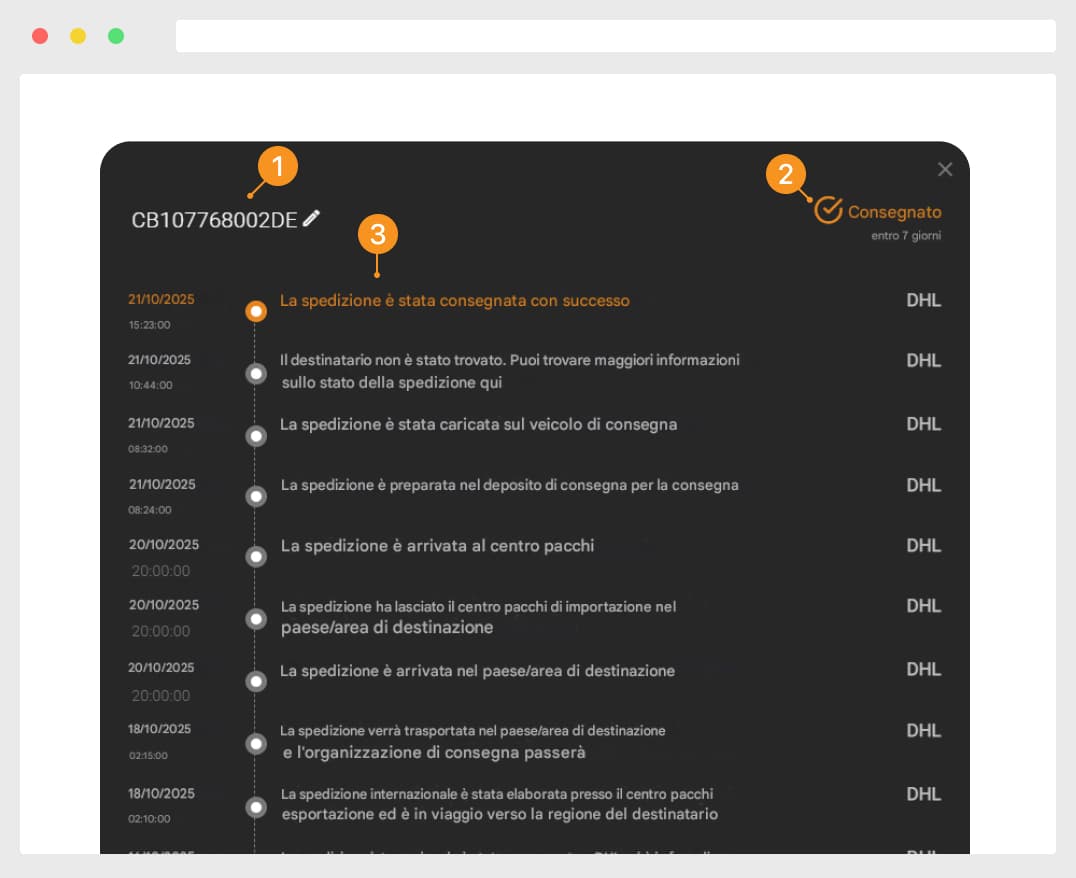Click timeline marker for the 08:24:00 event

pyautogui.click(x=256, y=497)
